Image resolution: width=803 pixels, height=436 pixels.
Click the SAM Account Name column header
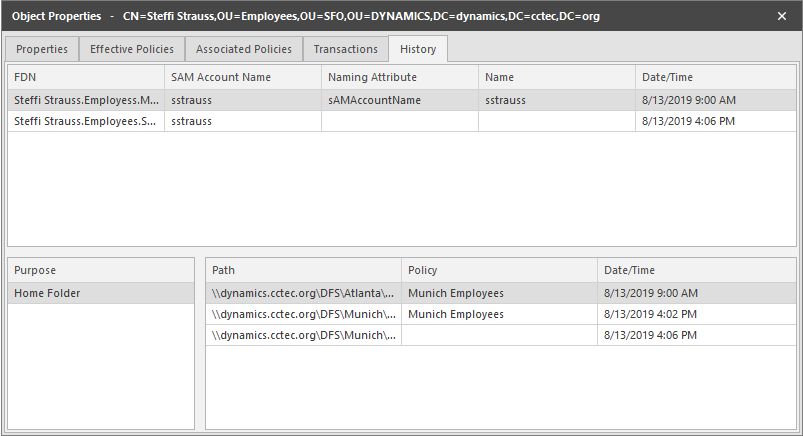coord(242,77)
